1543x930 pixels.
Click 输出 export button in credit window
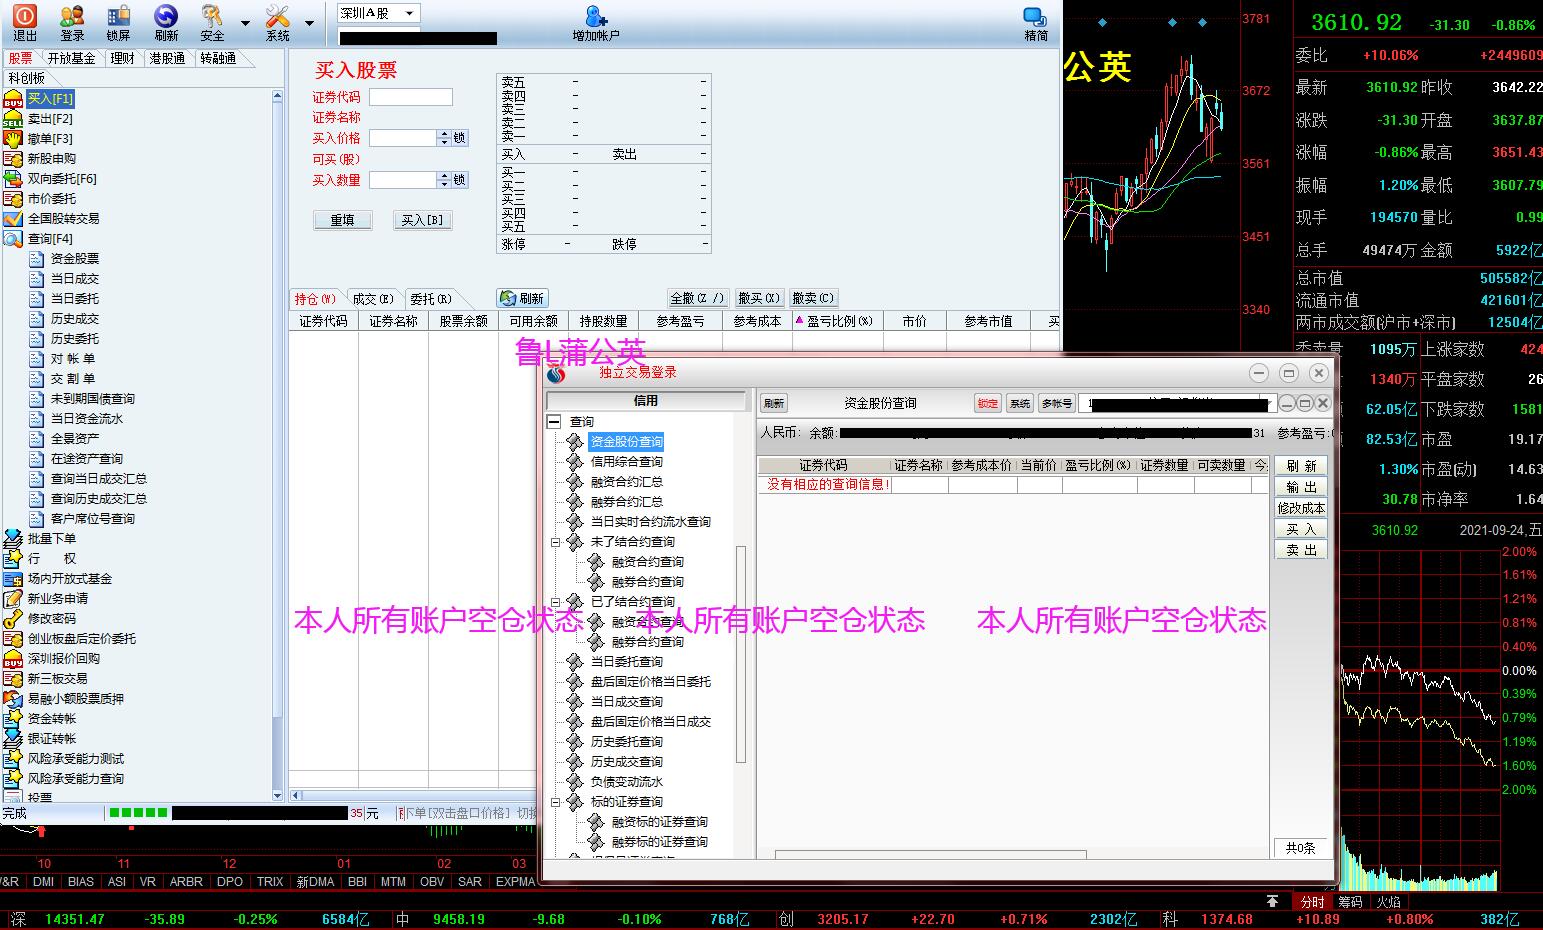(1300, 487)
